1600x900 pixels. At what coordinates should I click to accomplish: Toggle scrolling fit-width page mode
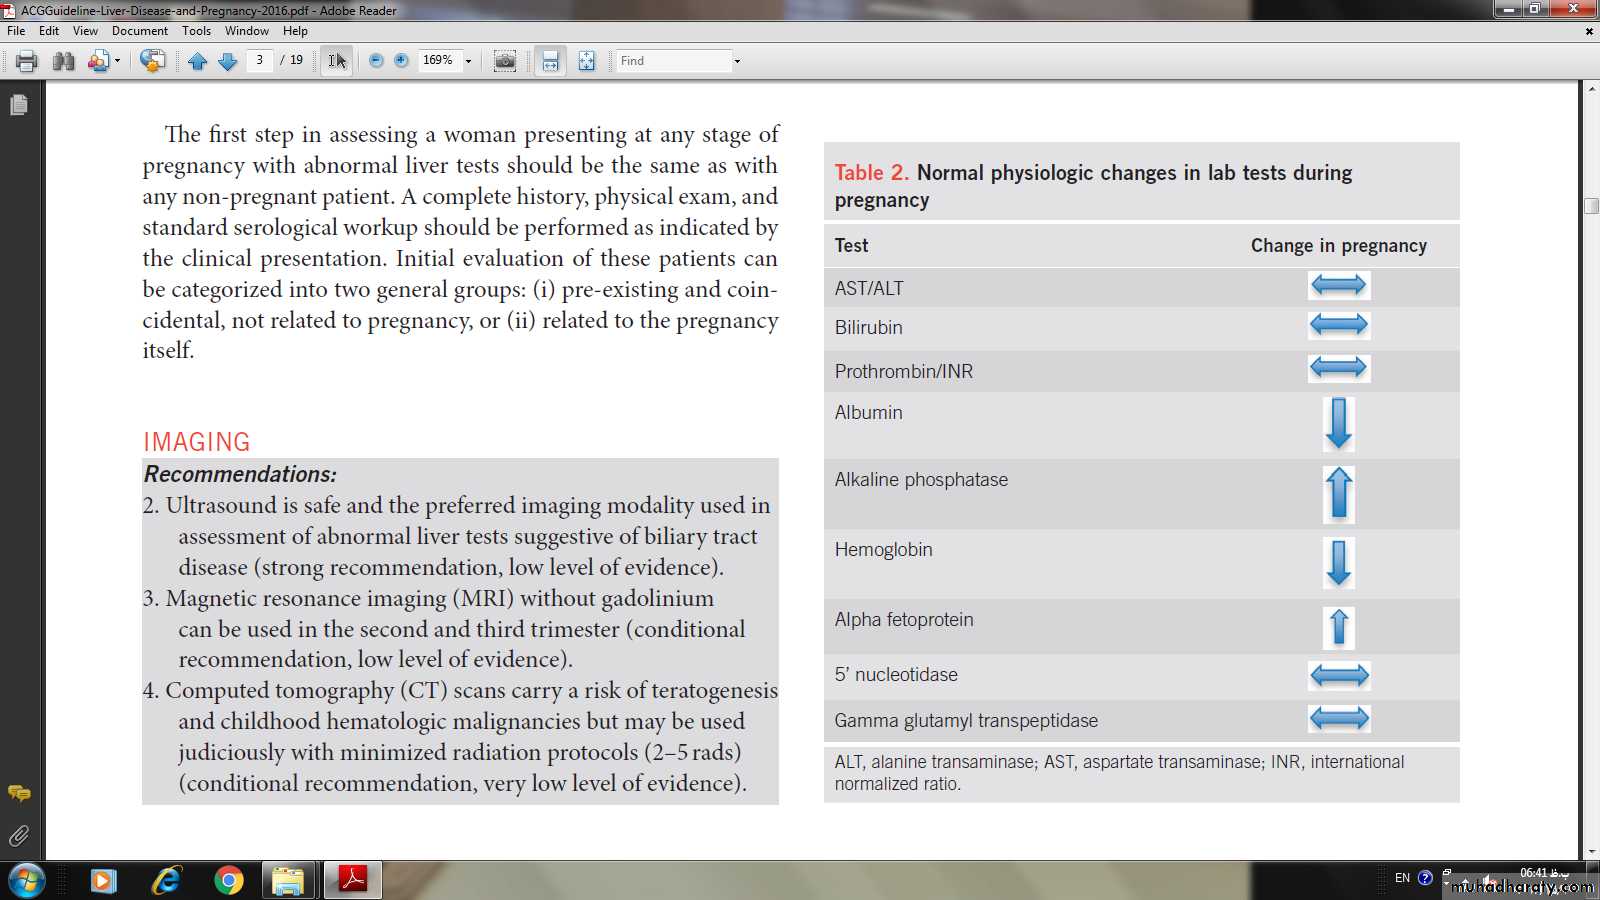(550, 61)
